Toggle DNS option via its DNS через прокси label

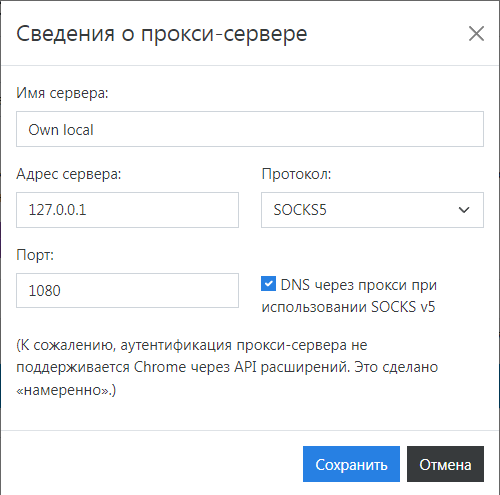359,285
